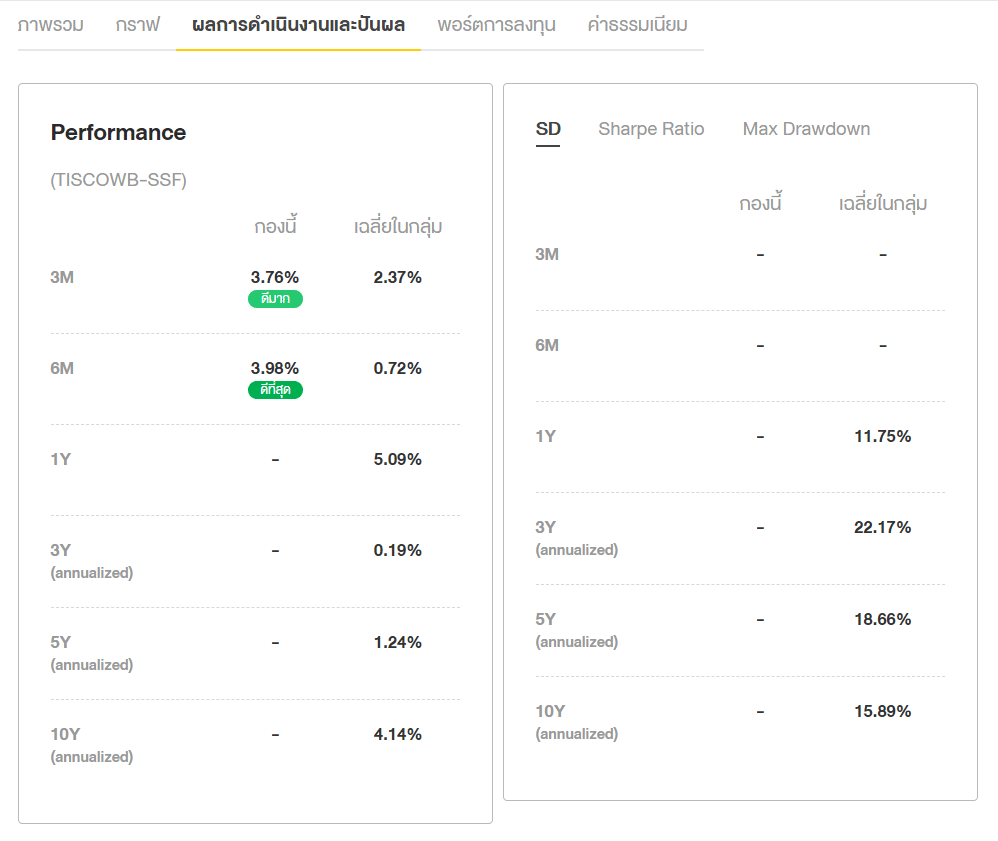Click the 22.17% three-year SD average
The height and width of the screenshot is (841, 998).
pyautogui.click(x=882, y=527)
